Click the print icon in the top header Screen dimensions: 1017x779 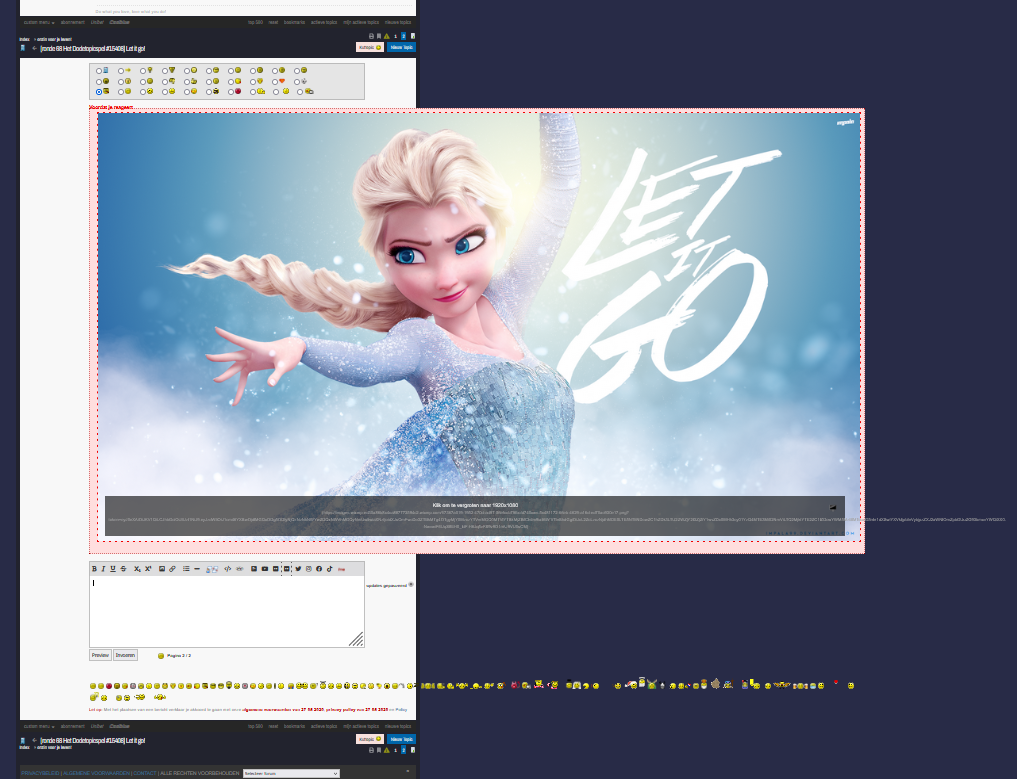click(371, 36)
